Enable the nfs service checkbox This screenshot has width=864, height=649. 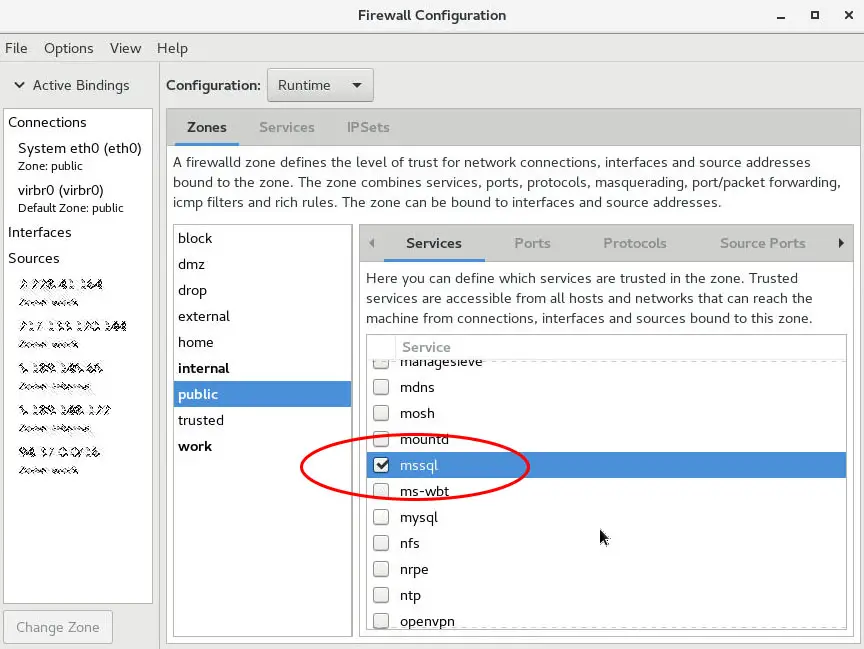[381, 543]
